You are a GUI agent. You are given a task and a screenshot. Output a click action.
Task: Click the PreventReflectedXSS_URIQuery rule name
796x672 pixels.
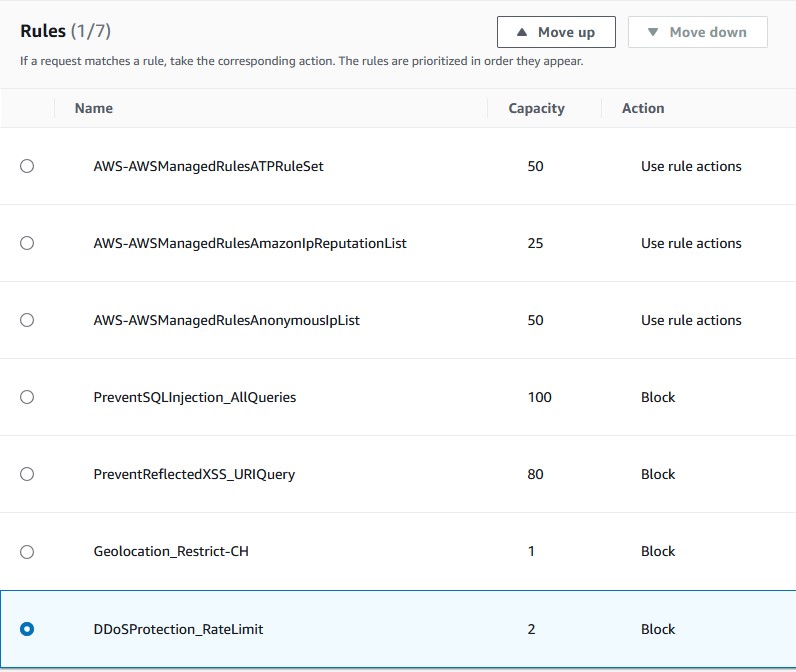click(194, 475)
